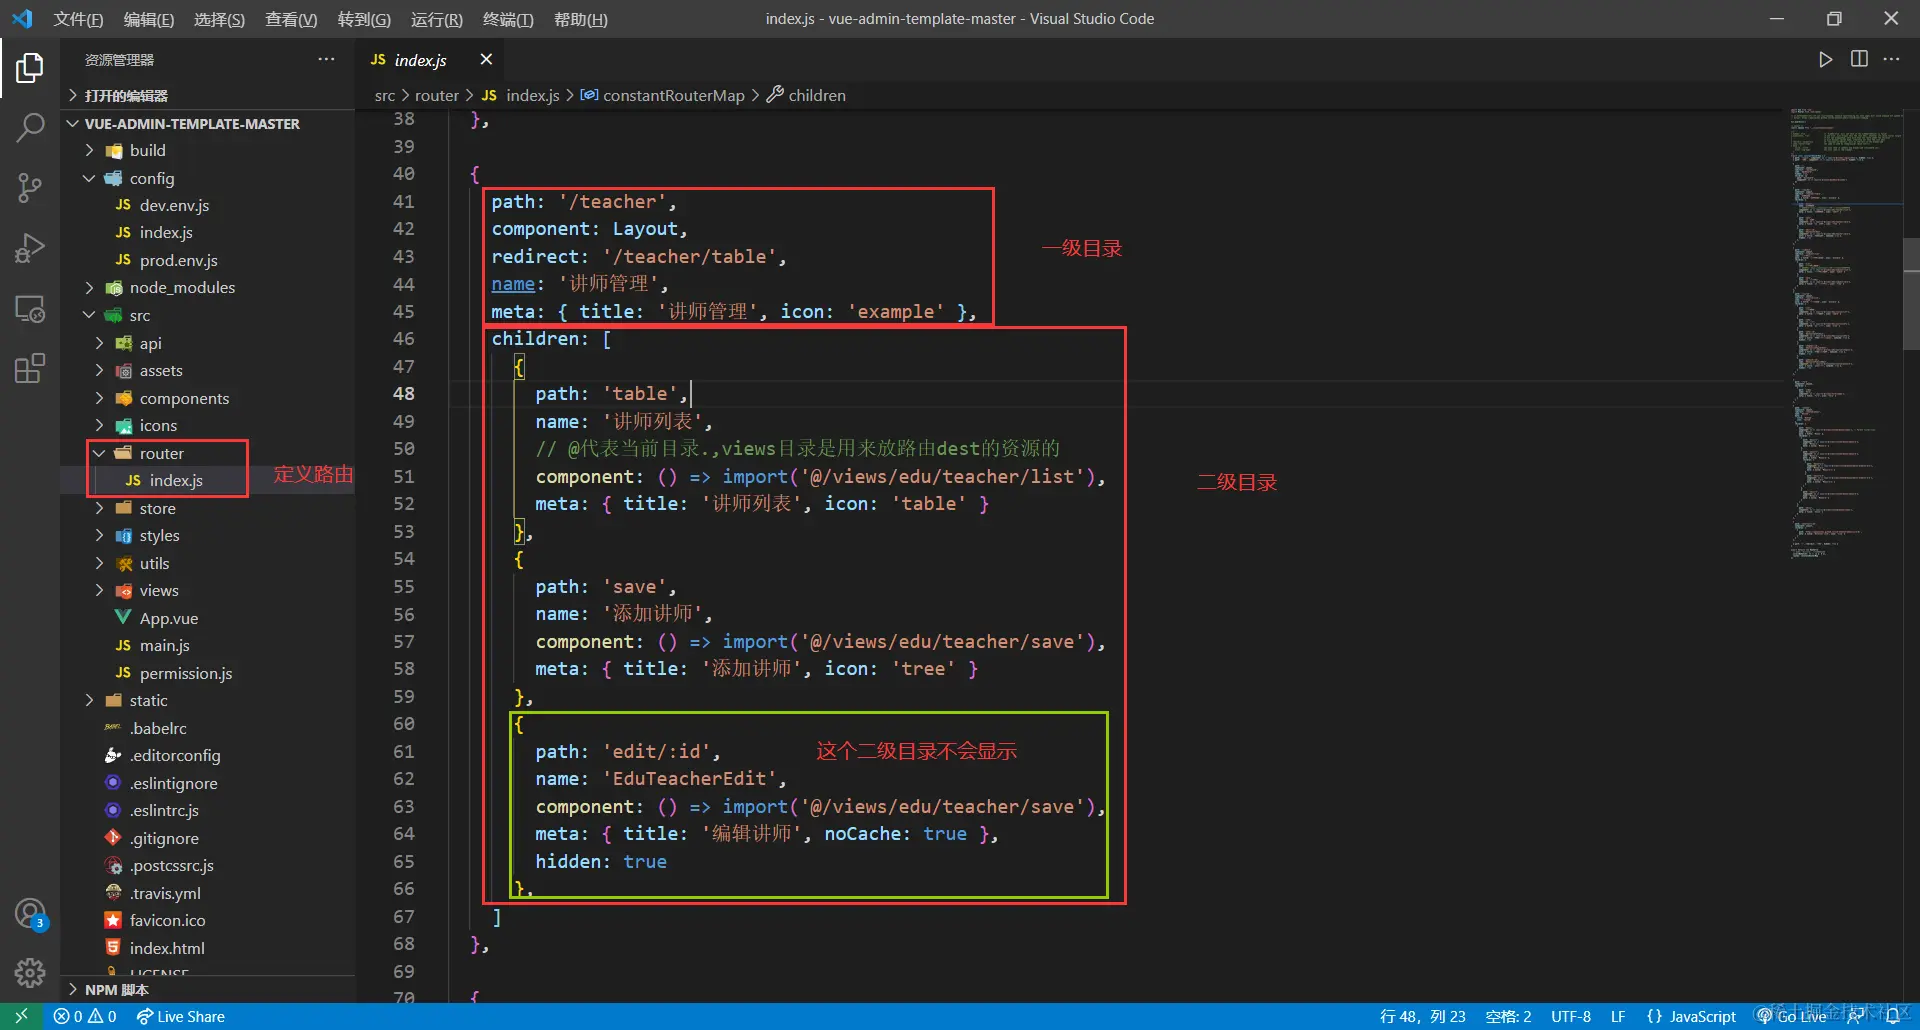Open the Remote Explorer view icon
The height and width of the screenshot is (1030, 1920).
(x=30, y=308)
